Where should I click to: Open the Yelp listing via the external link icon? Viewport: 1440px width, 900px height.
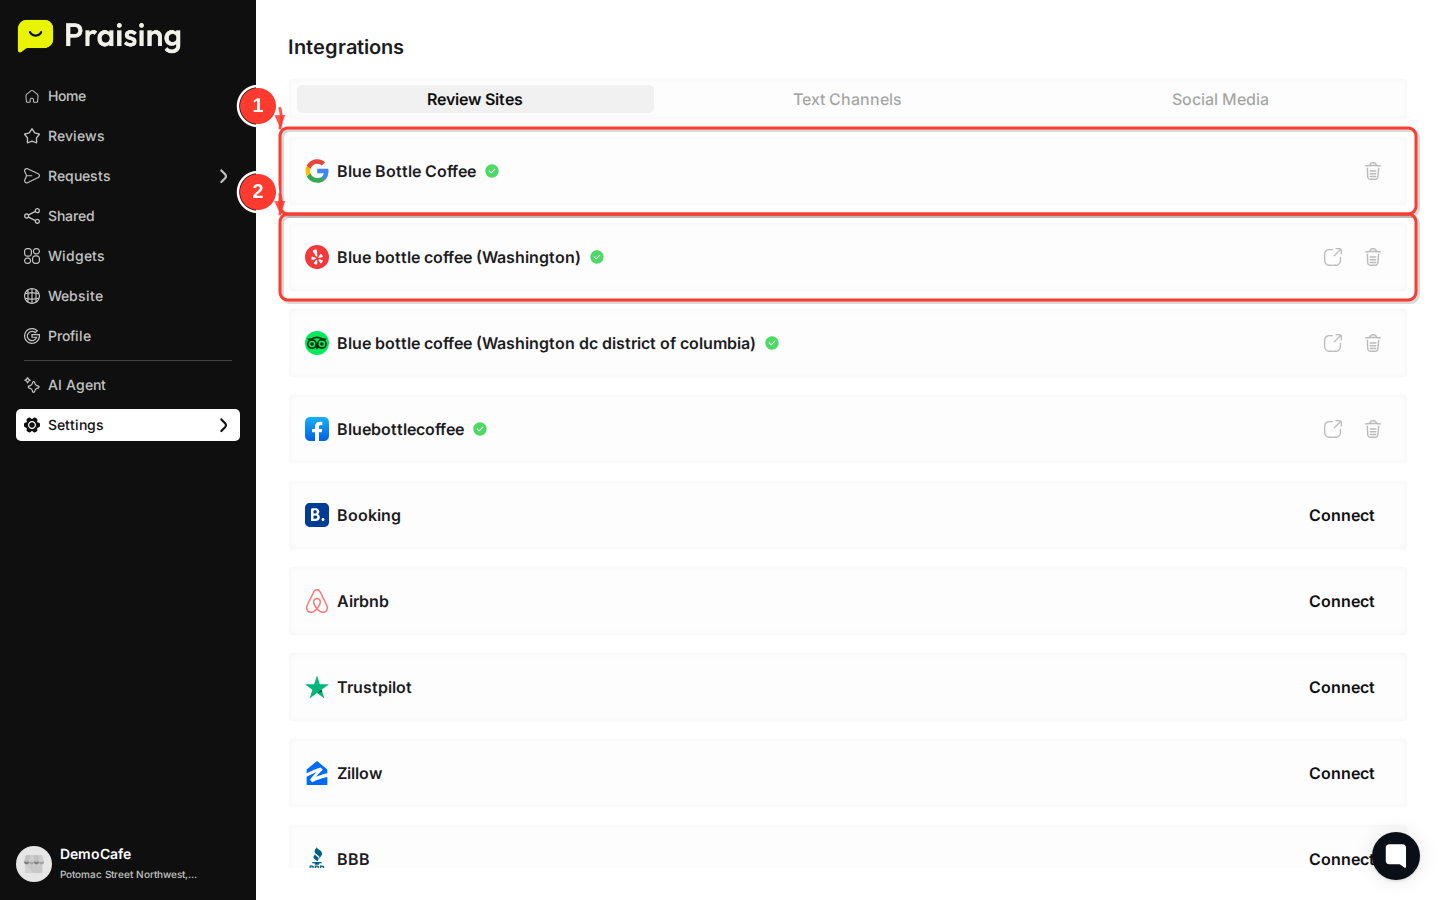(1332, 257)
